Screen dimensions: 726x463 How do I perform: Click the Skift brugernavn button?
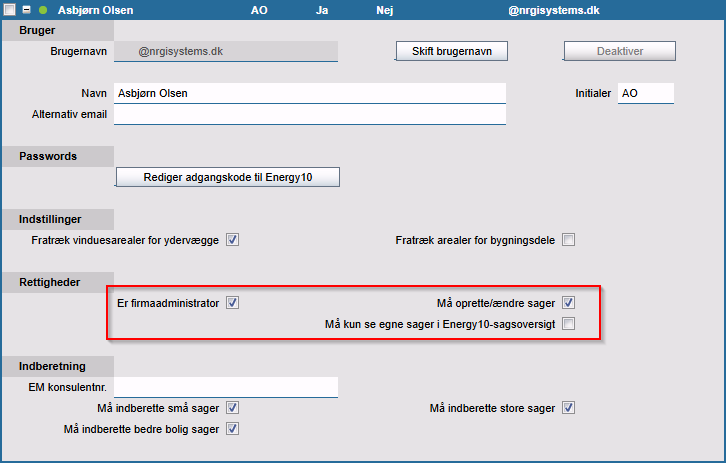[x=452, y=51]
